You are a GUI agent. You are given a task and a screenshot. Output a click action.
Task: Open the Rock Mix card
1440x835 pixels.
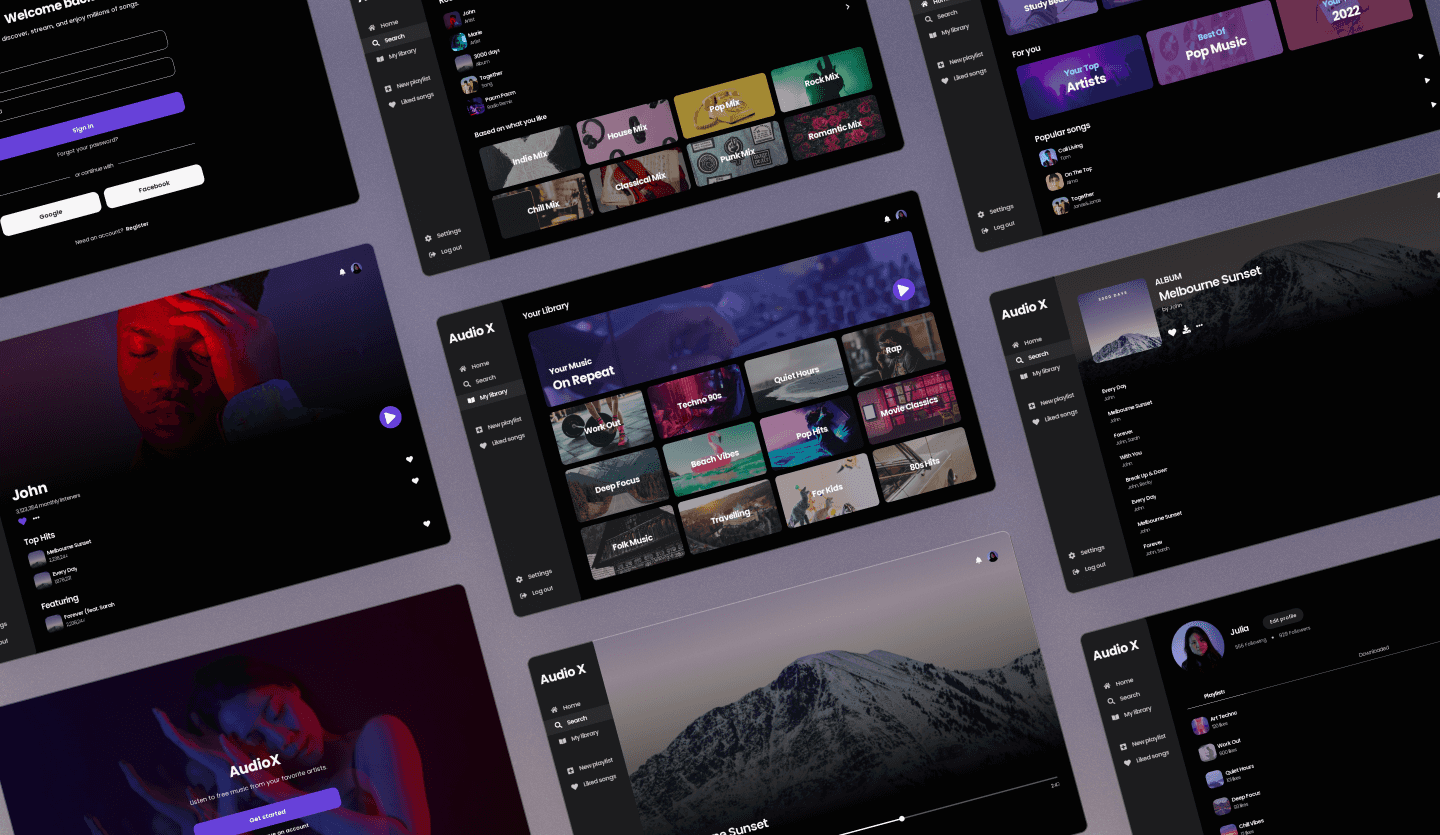[822, 79]
